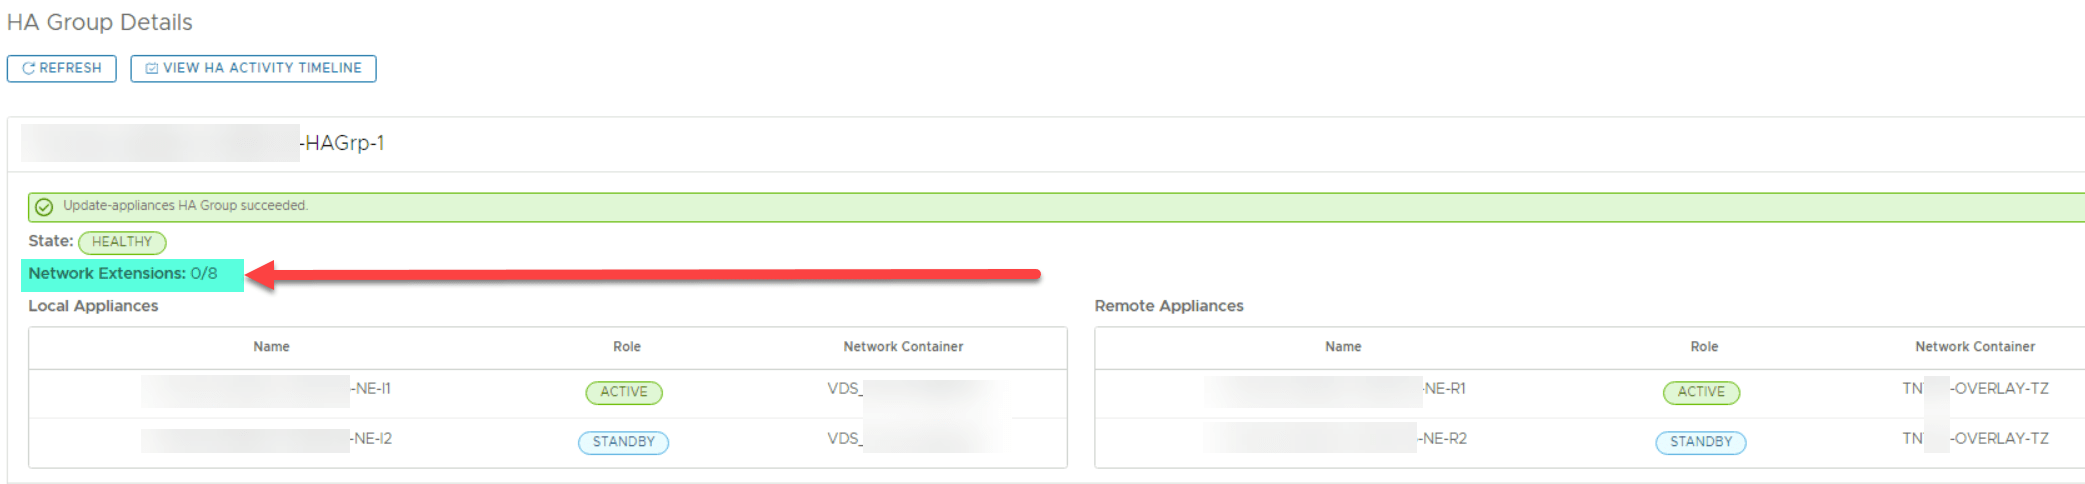This screenshot has height=484, width=2085.
Task: Click the Network Extensions 0/8 label
Action: coord(123,274)
